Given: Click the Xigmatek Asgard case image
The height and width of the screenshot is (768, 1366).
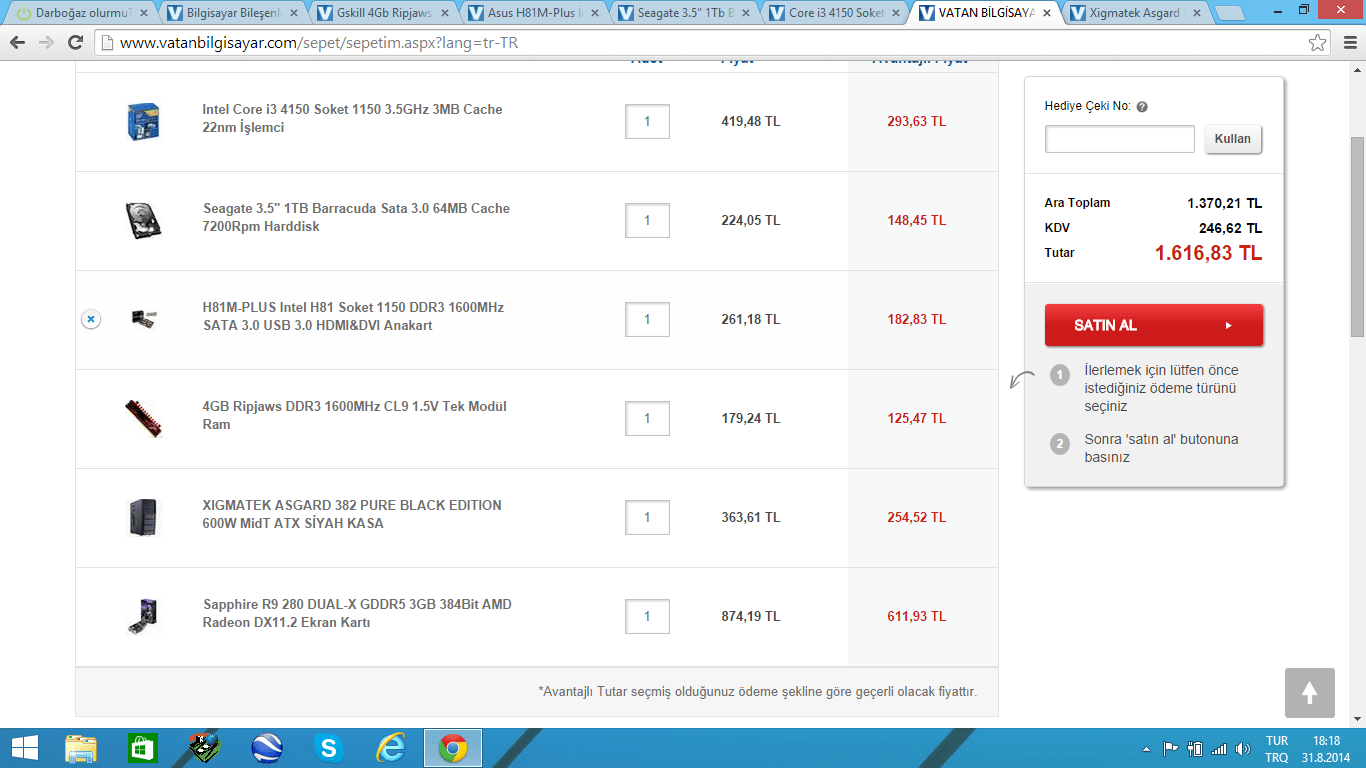Looking at the screenshot, I should 144,517.
